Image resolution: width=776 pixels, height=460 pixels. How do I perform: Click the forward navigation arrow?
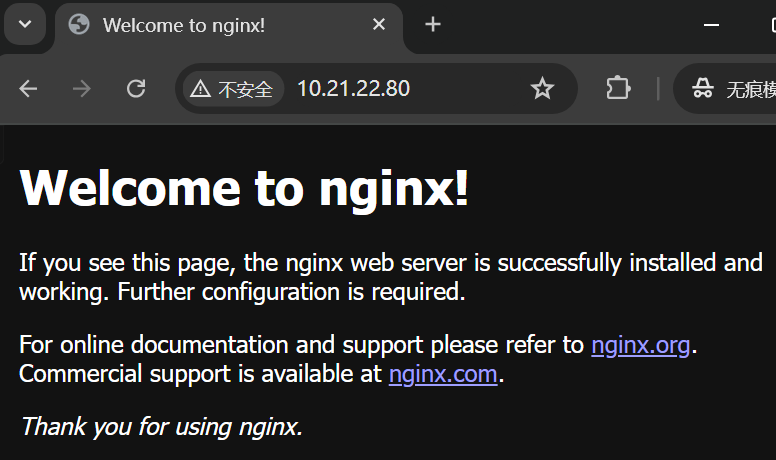tap(82, 89)
